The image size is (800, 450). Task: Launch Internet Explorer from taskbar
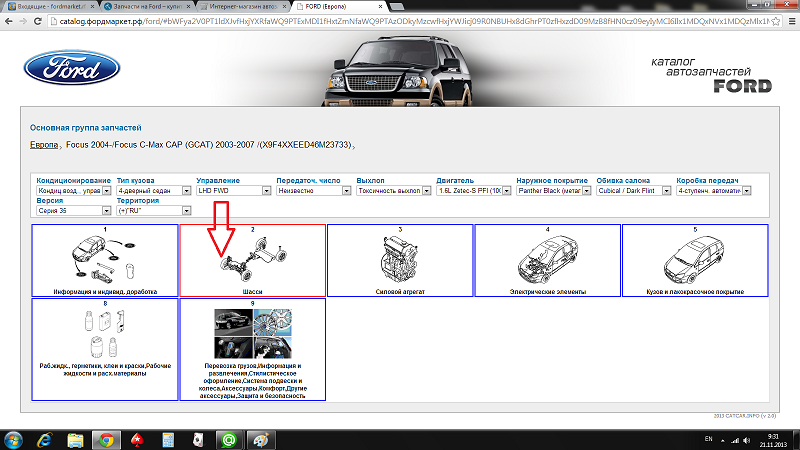click(45, 440)
